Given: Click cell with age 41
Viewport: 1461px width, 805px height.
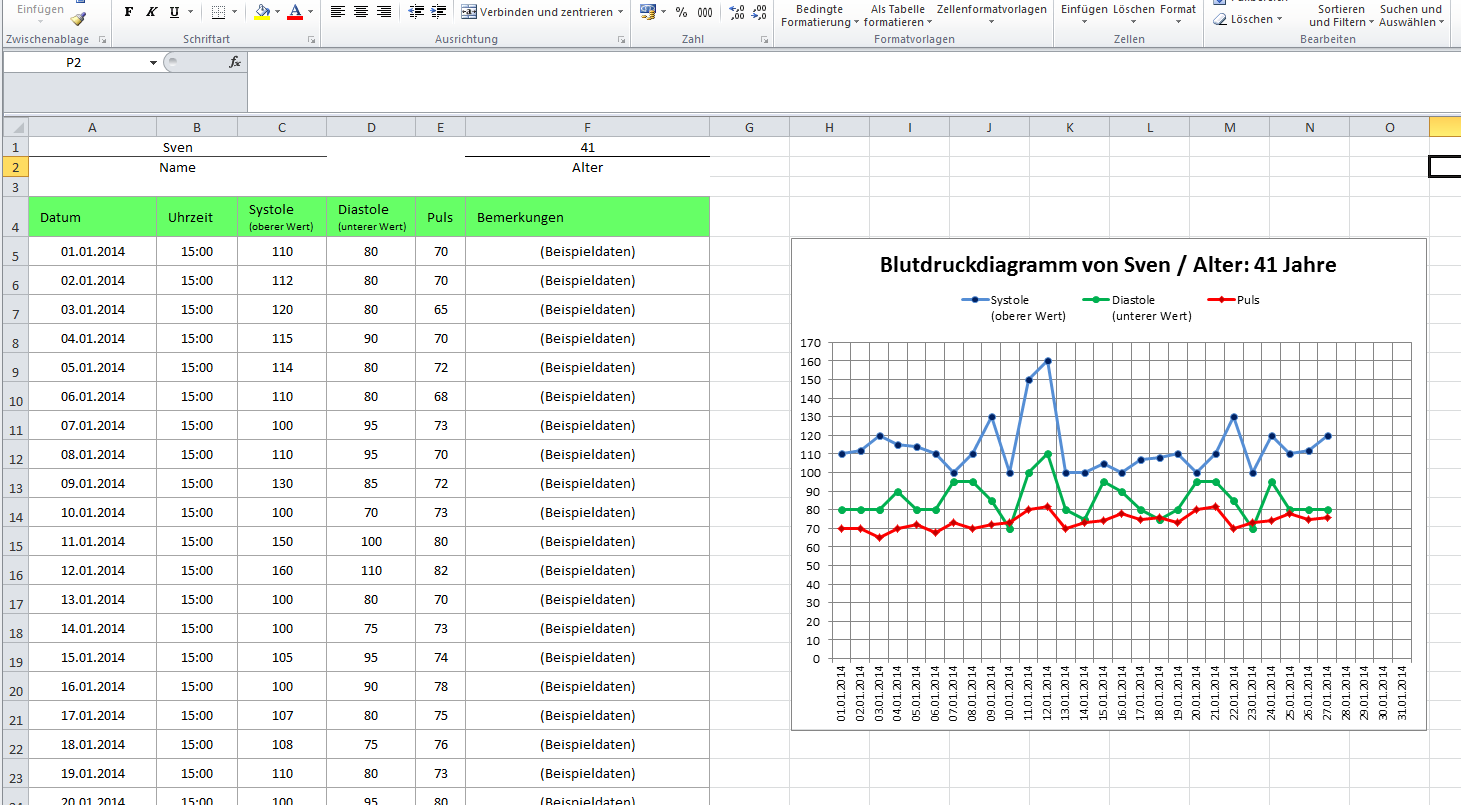Looking at the screenshot, I should coord(587,147).
